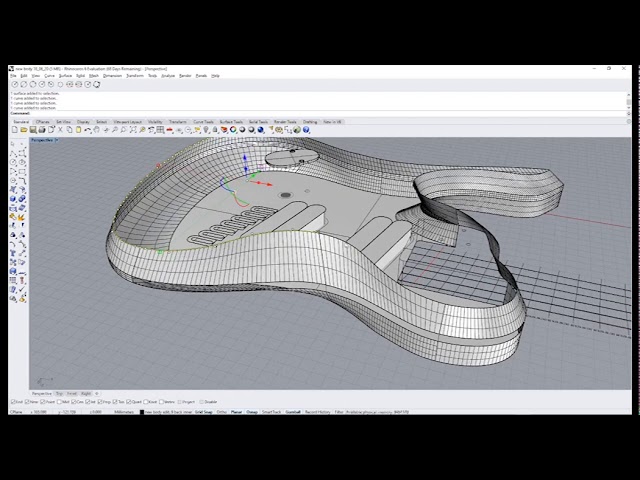Switch to the CPlanes toolbar tab
Viewport: 640px width, 480px height.
[42, 122]
